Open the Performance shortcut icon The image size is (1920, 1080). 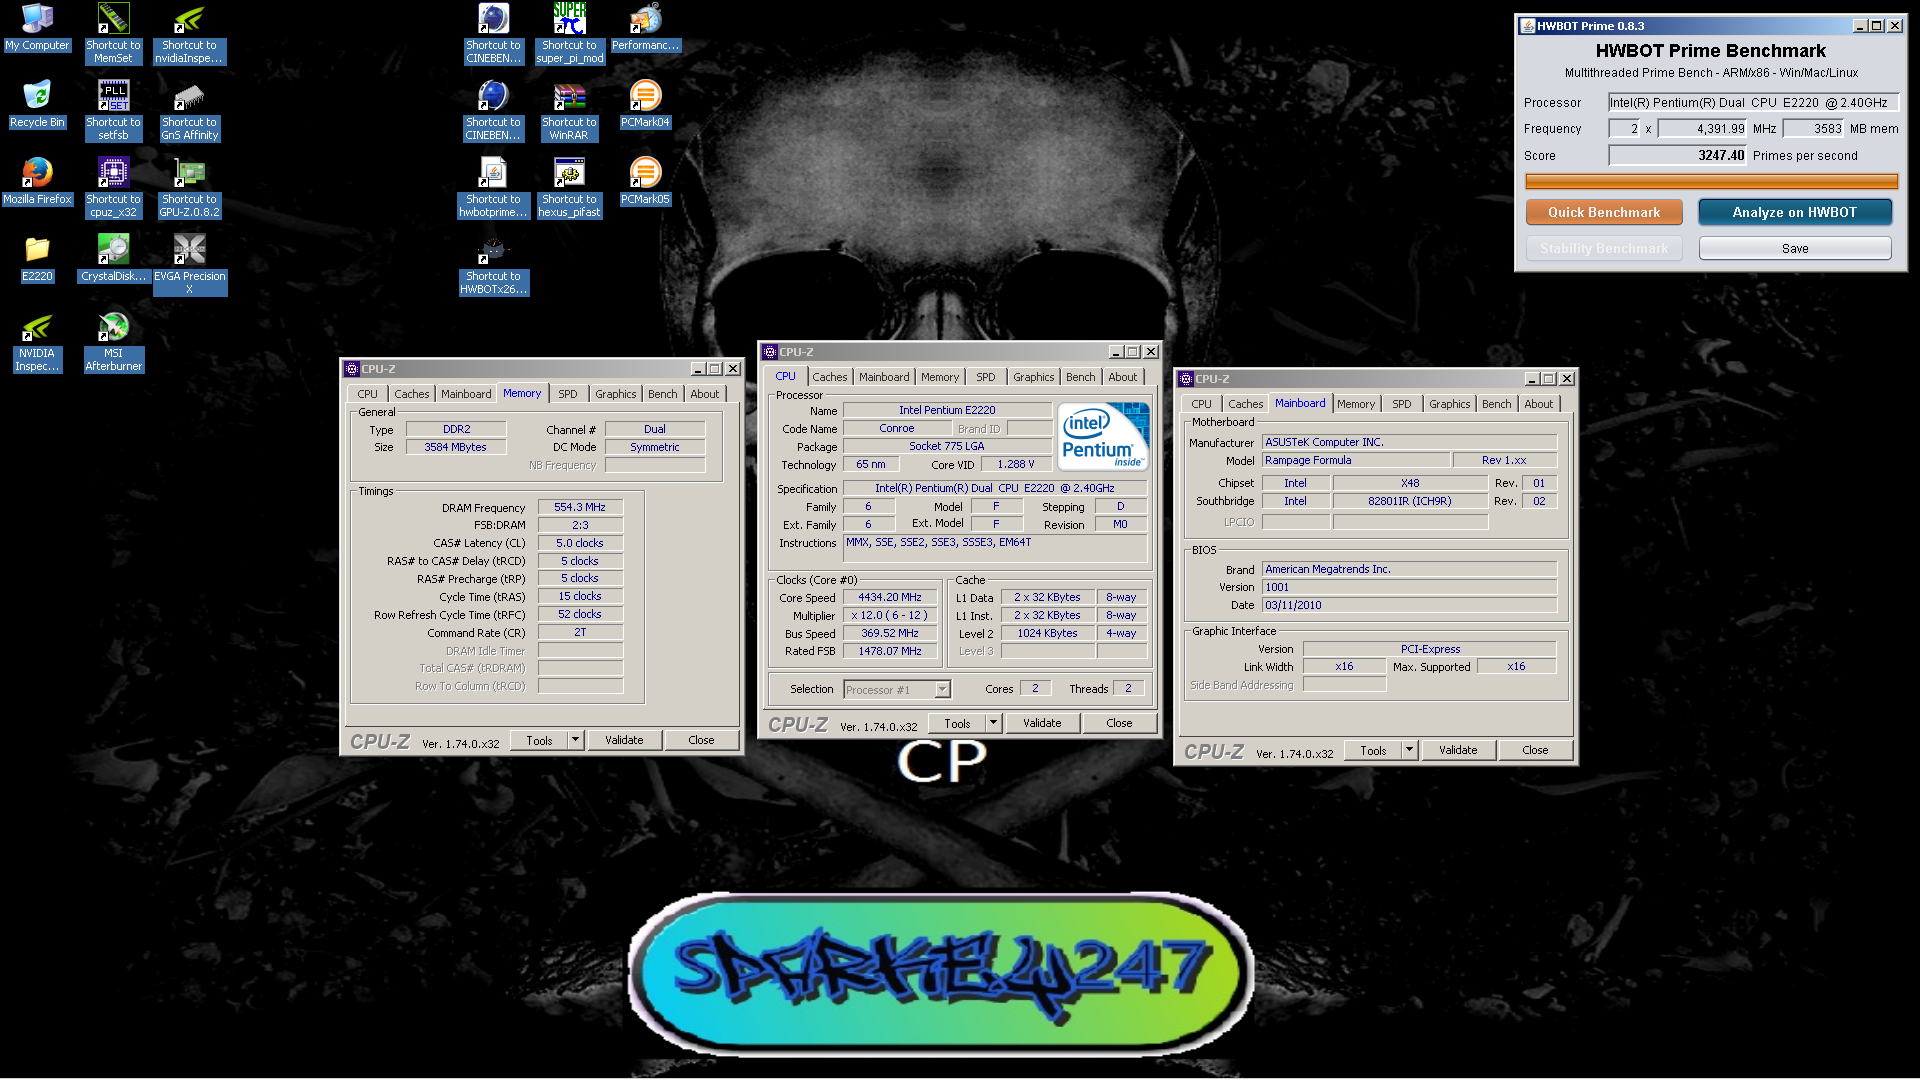(x=645, y=28)
